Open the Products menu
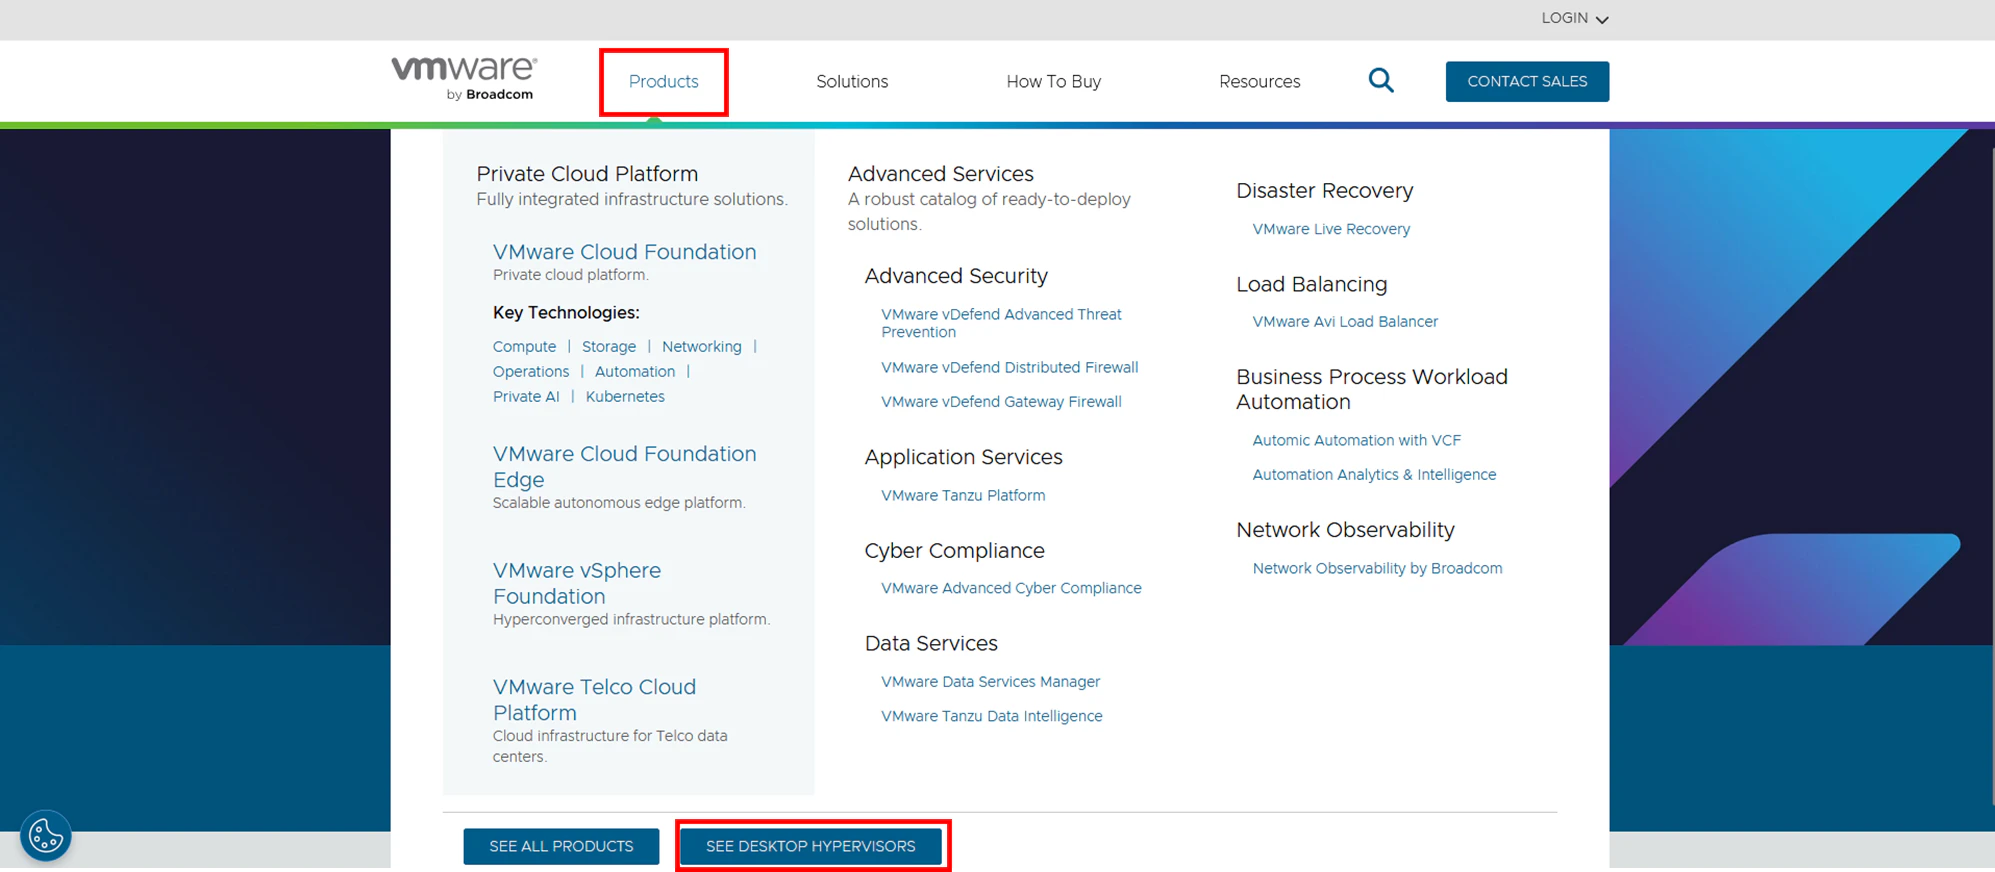This screenshot has width=1995, height=872. point(664,82)
